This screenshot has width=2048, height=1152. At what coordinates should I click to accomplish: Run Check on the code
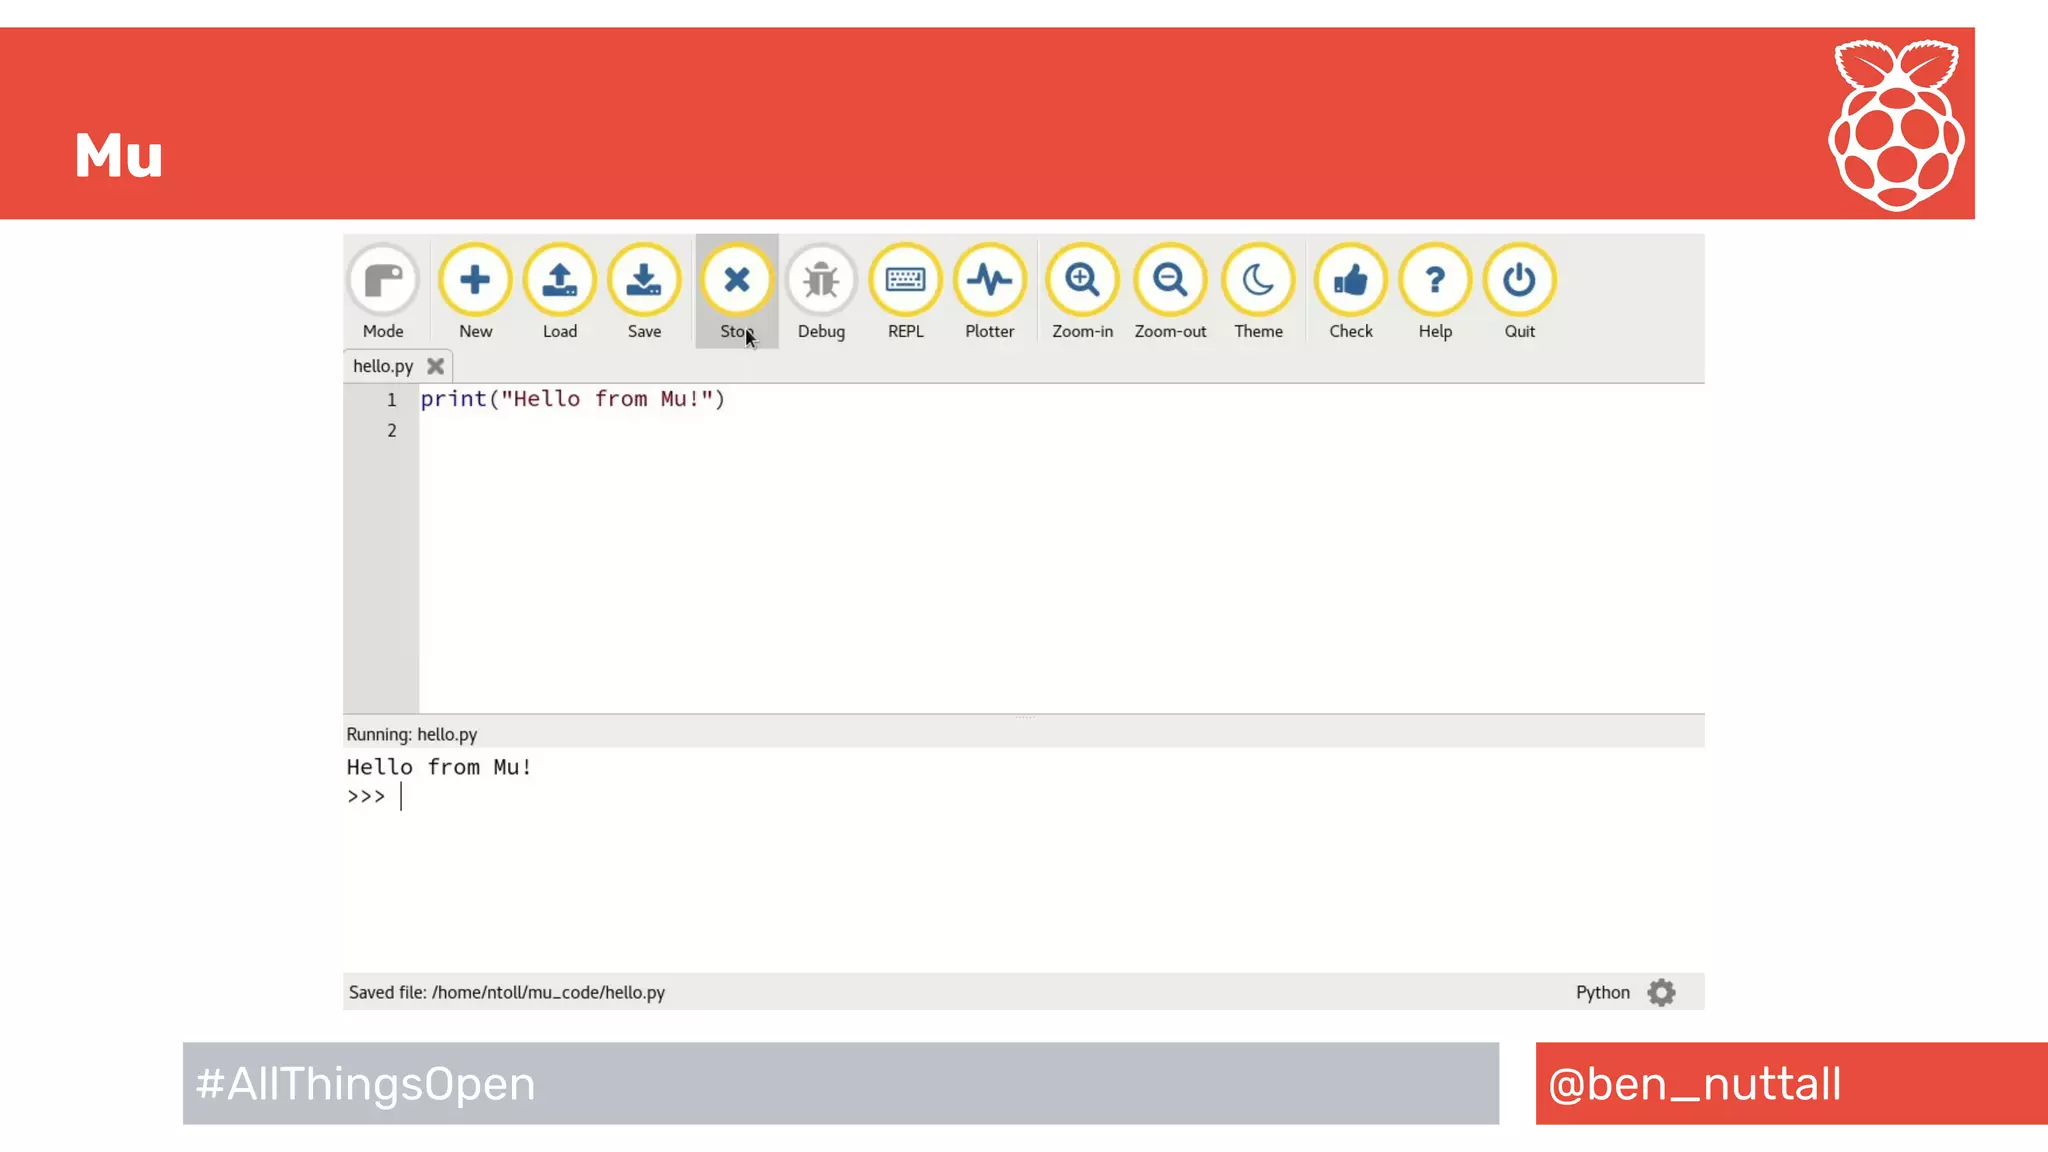point(1350,281)
